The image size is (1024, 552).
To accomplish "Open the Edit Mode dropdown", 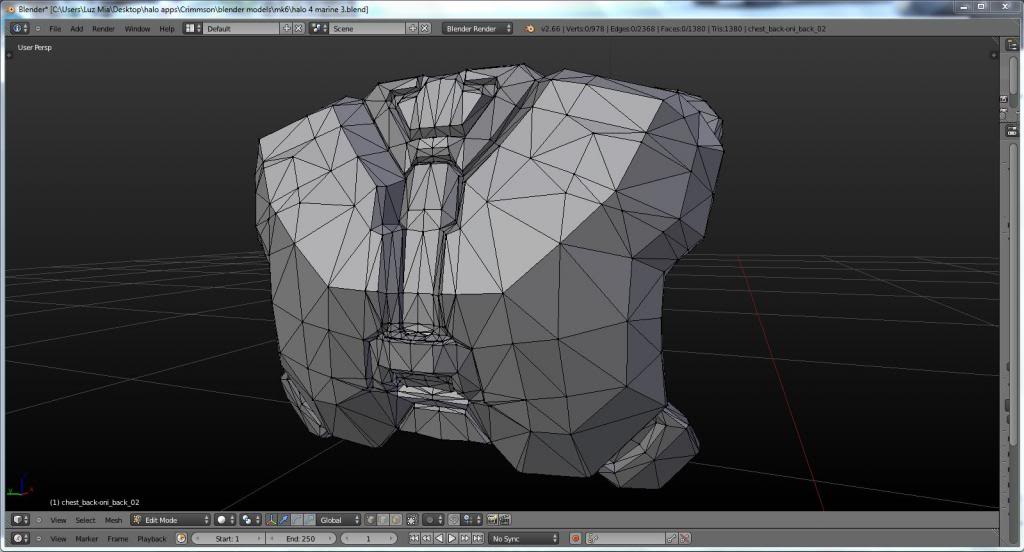I will coord(170,520).
